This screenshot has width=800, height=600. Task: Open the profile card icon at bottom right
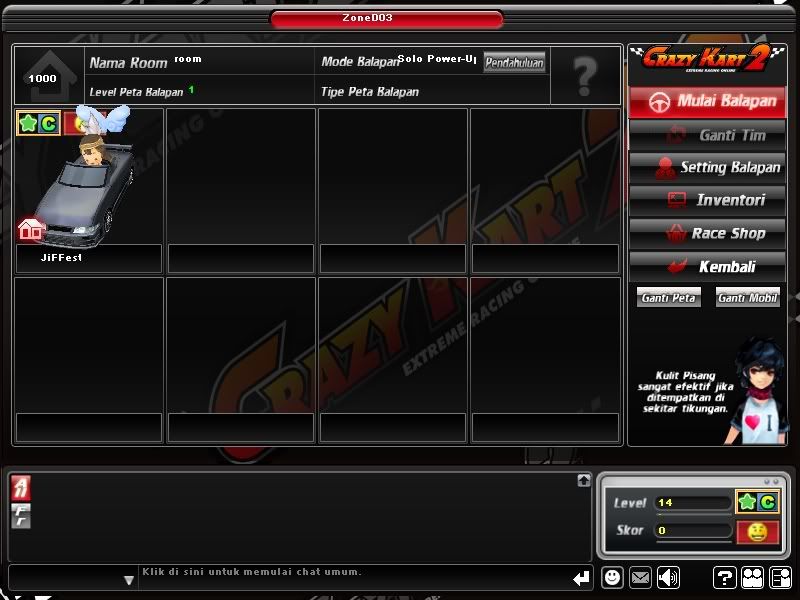781,578
